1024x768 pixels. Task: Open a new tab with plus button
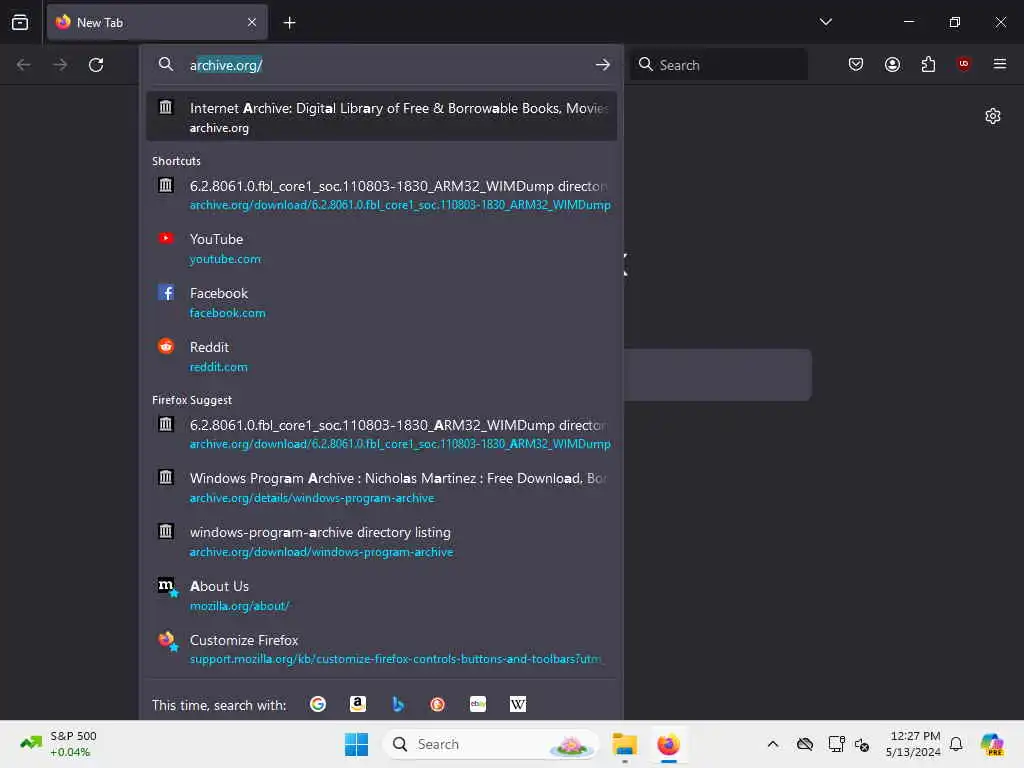(x=289, y=23)
